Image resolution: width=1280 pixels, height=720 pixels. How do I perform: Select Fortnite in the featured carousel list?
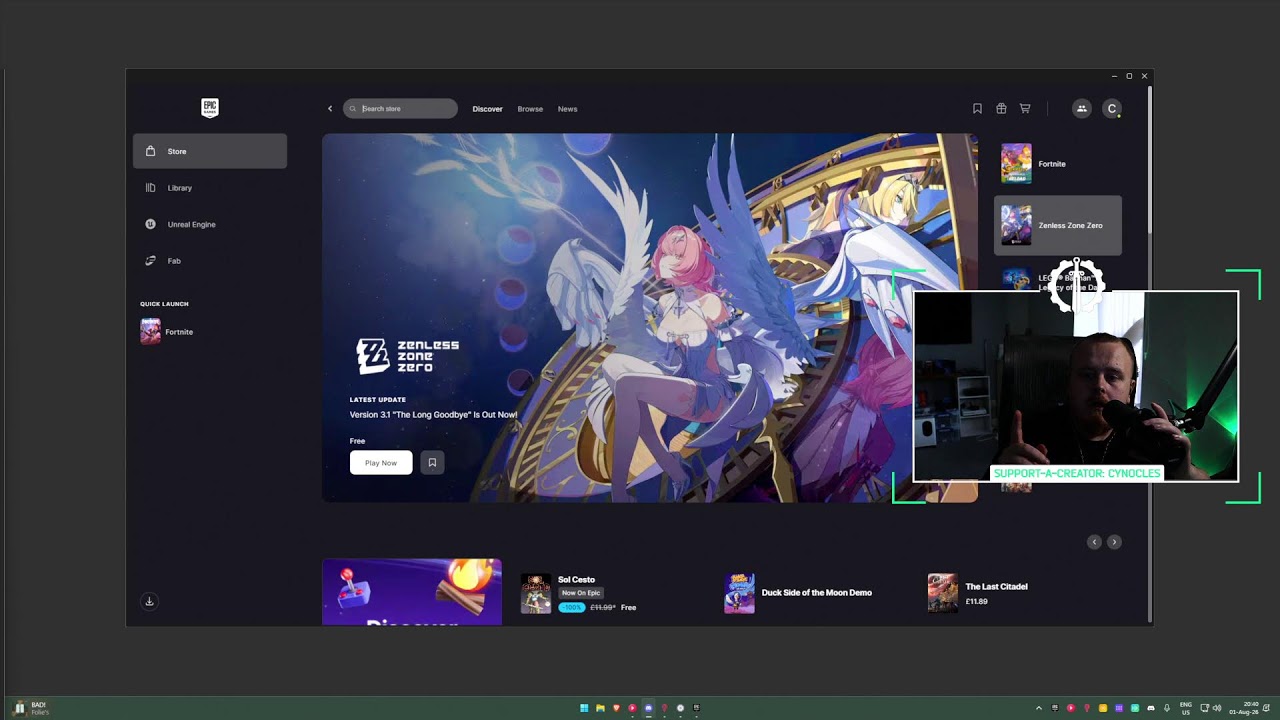click(x=1058, y=164)
